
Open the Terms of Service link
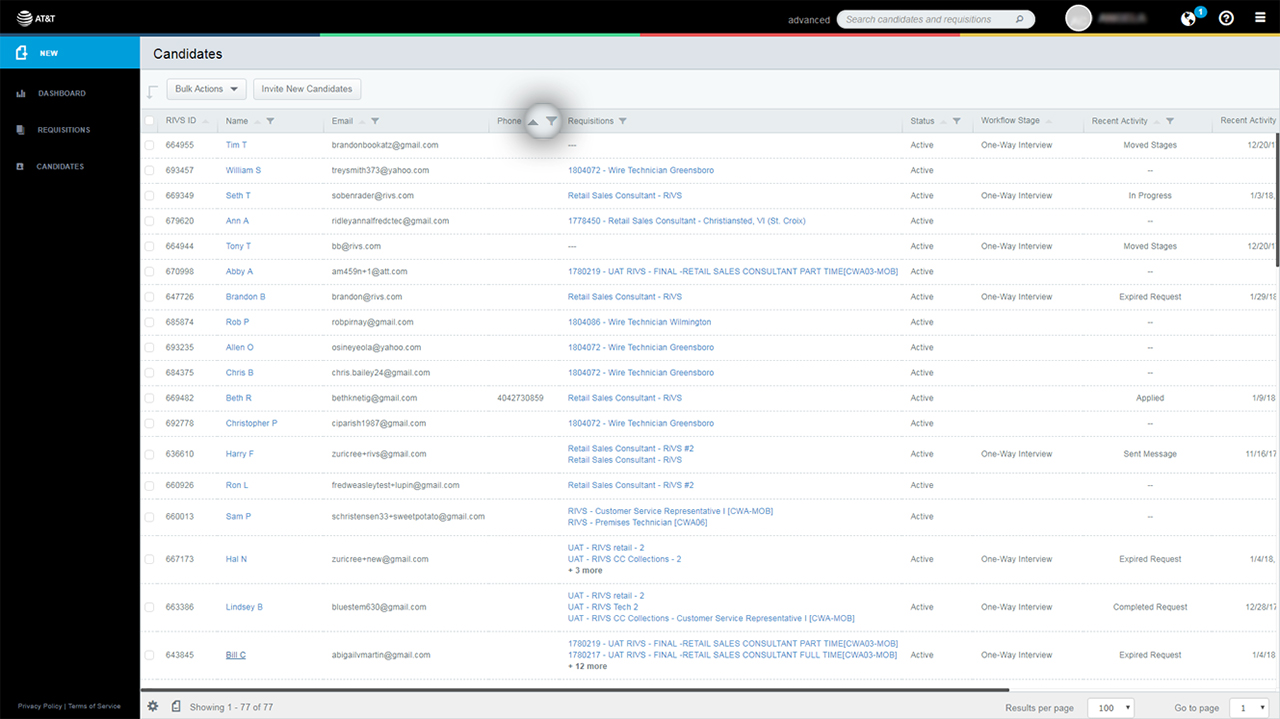tap(94, 706)
